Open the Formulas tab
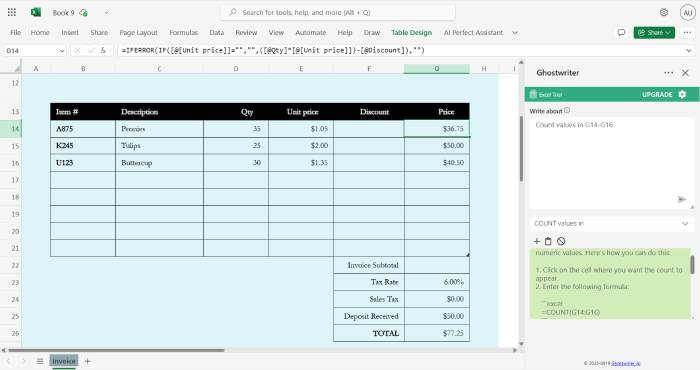The width and height of the screenshot is (700, 370). tap(183, 33)
